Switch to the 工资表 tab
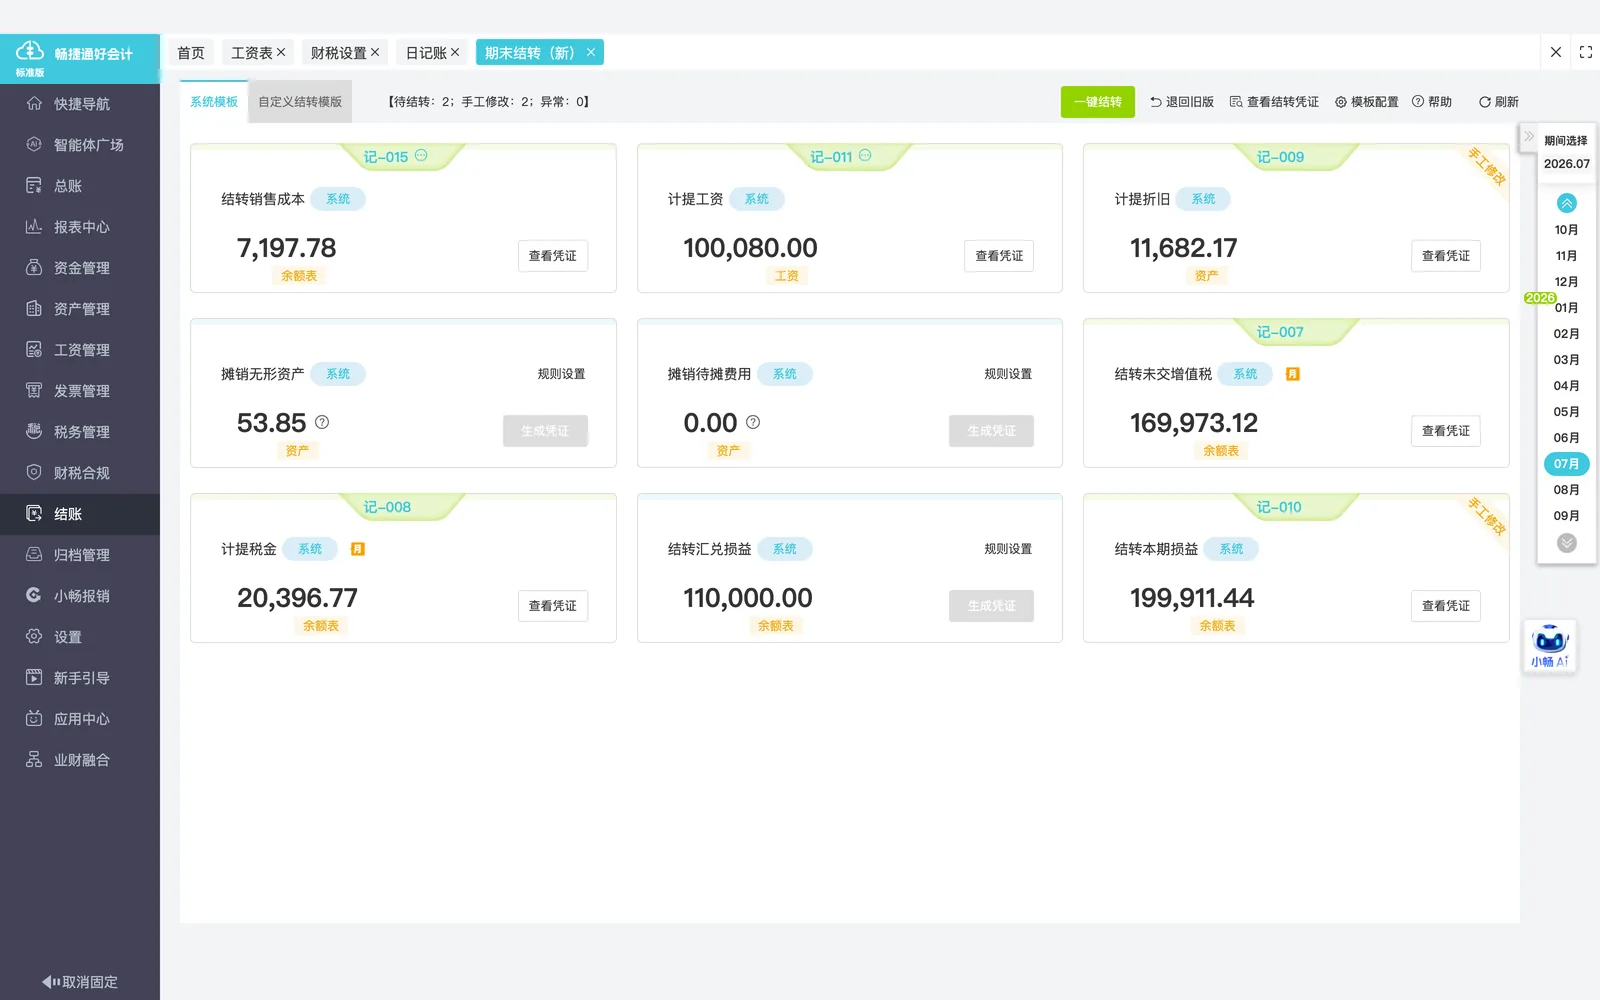 click(252, 53)
